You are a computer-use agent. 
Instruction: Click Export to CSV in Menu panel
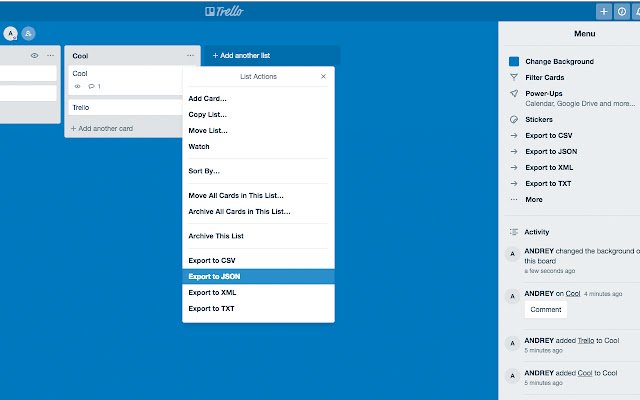tap(549, 136)
